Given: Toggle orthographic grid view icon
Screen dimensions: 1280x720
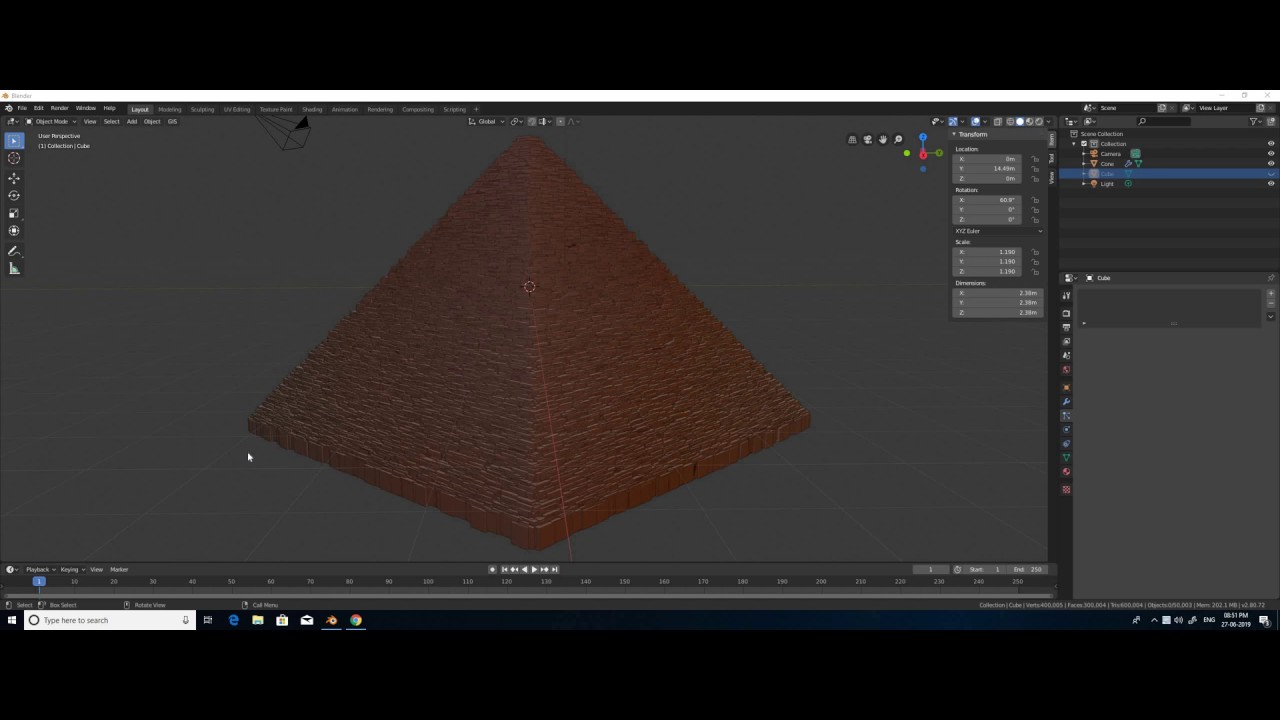Looking at the screenshot, I should point(853,140).
